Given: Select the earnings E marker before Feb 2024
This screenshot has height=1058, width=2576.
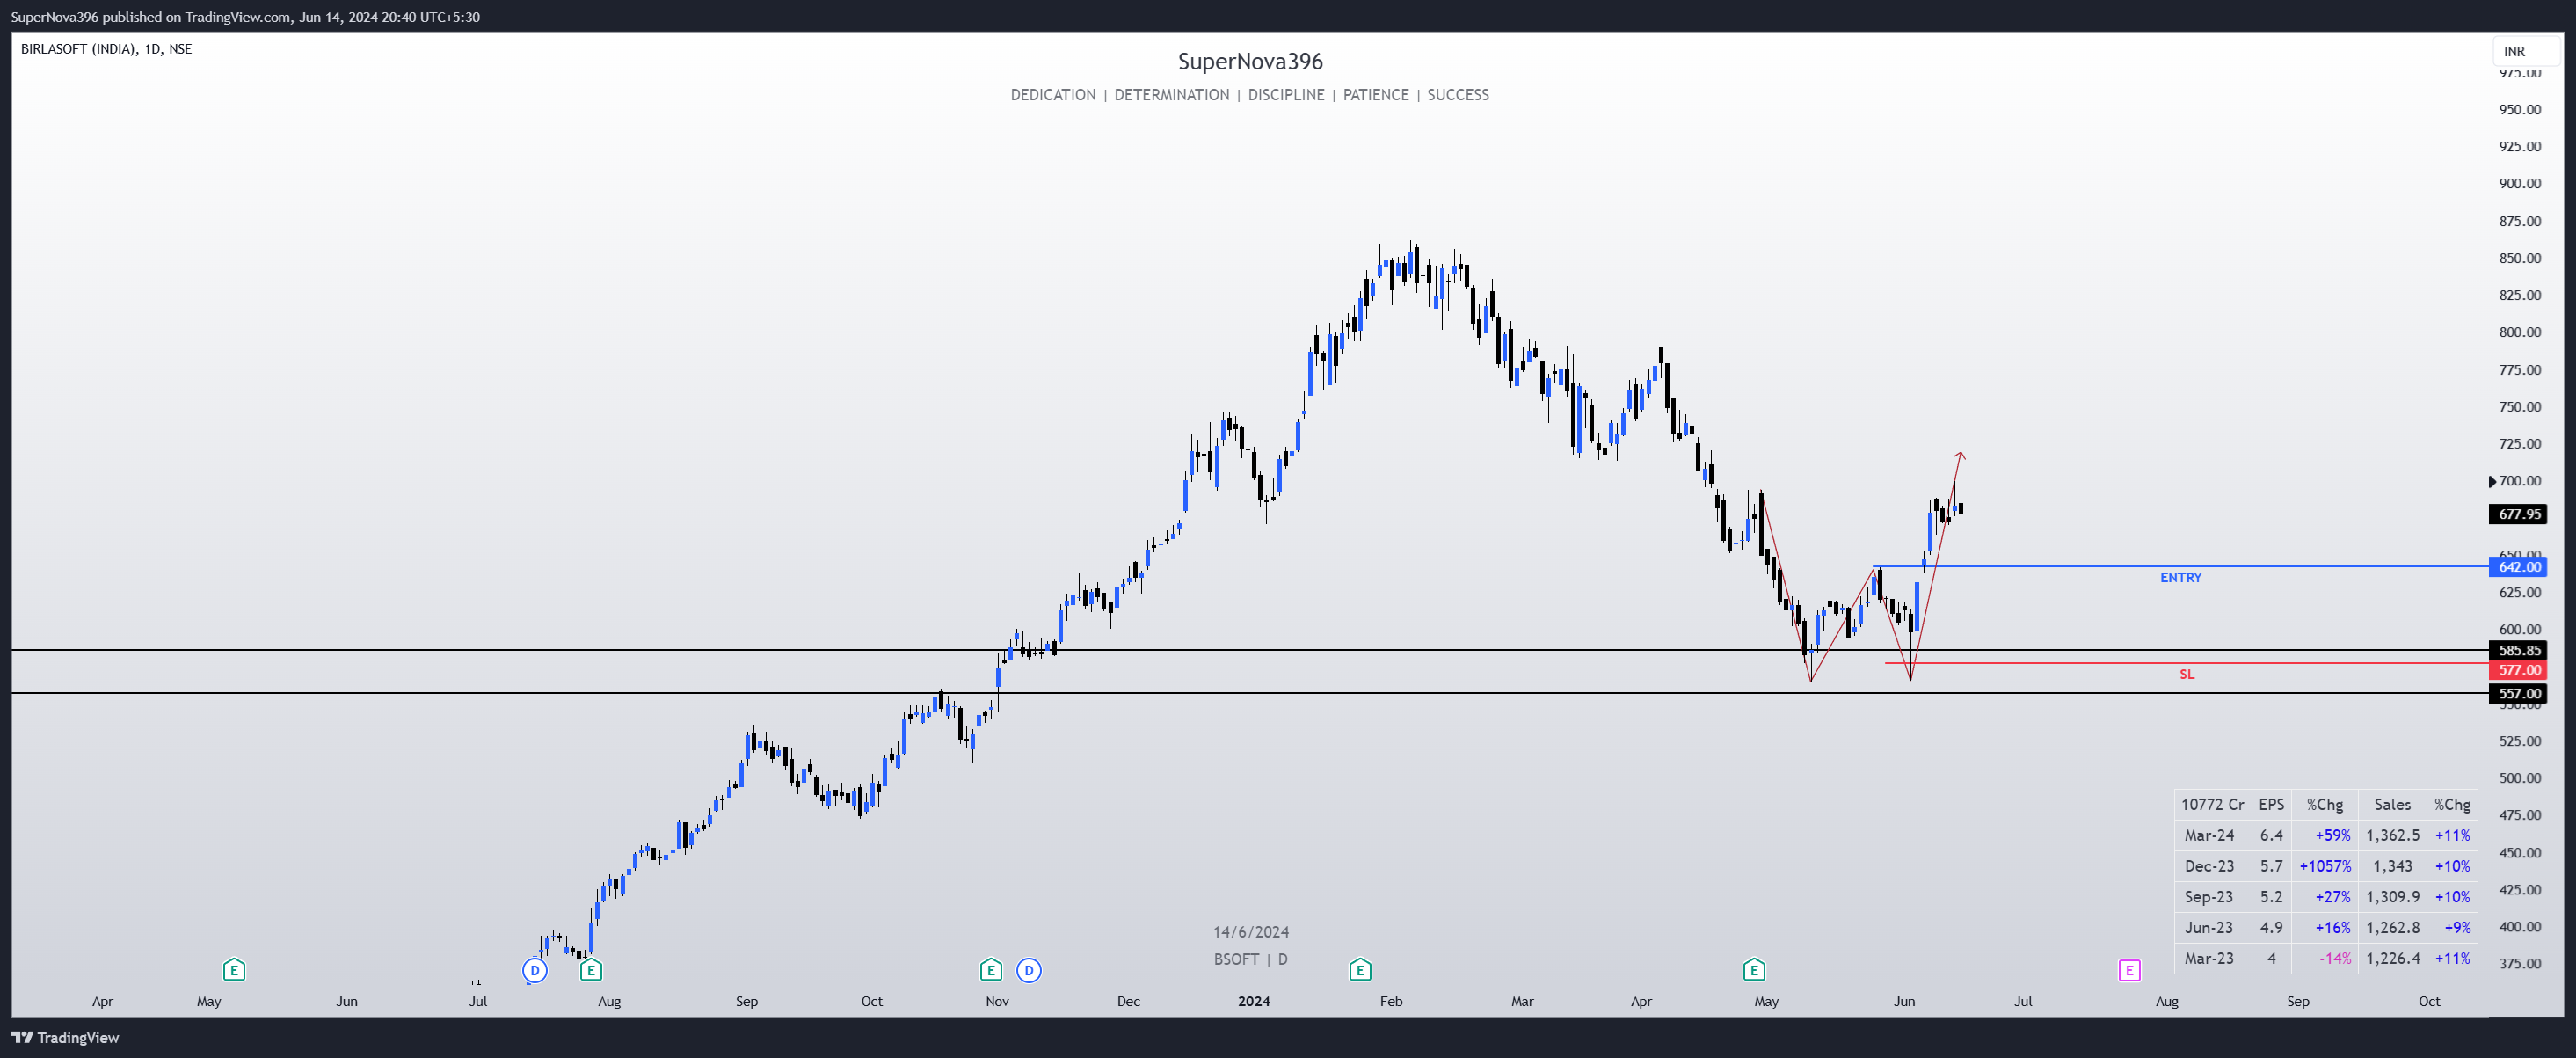Looking at the screenshot, I should [1360, 970].
